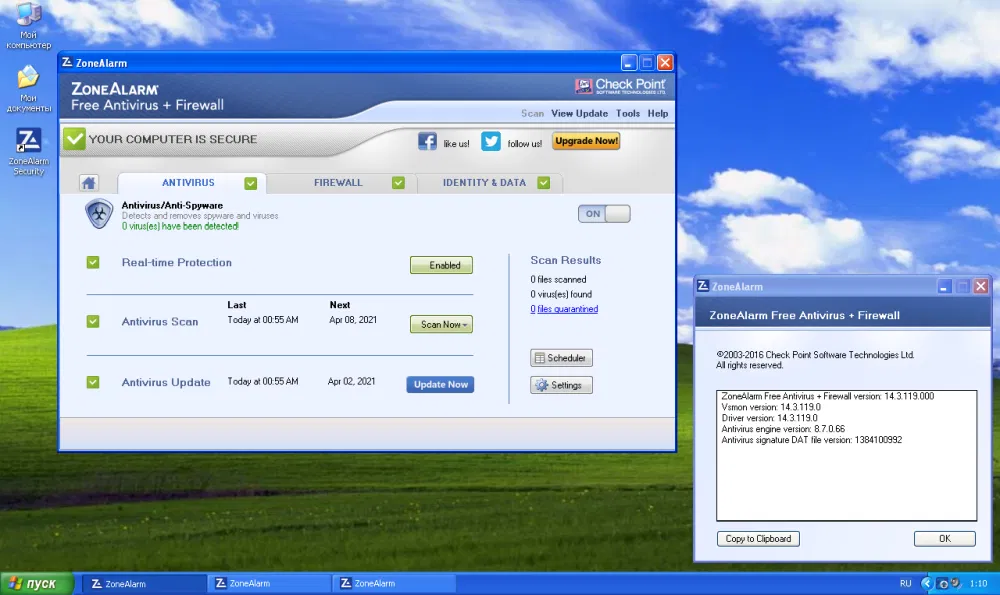This screenshot has height=595, width=1000.
Task: Click the Upgrade Now! button
Action: [586, 141]
